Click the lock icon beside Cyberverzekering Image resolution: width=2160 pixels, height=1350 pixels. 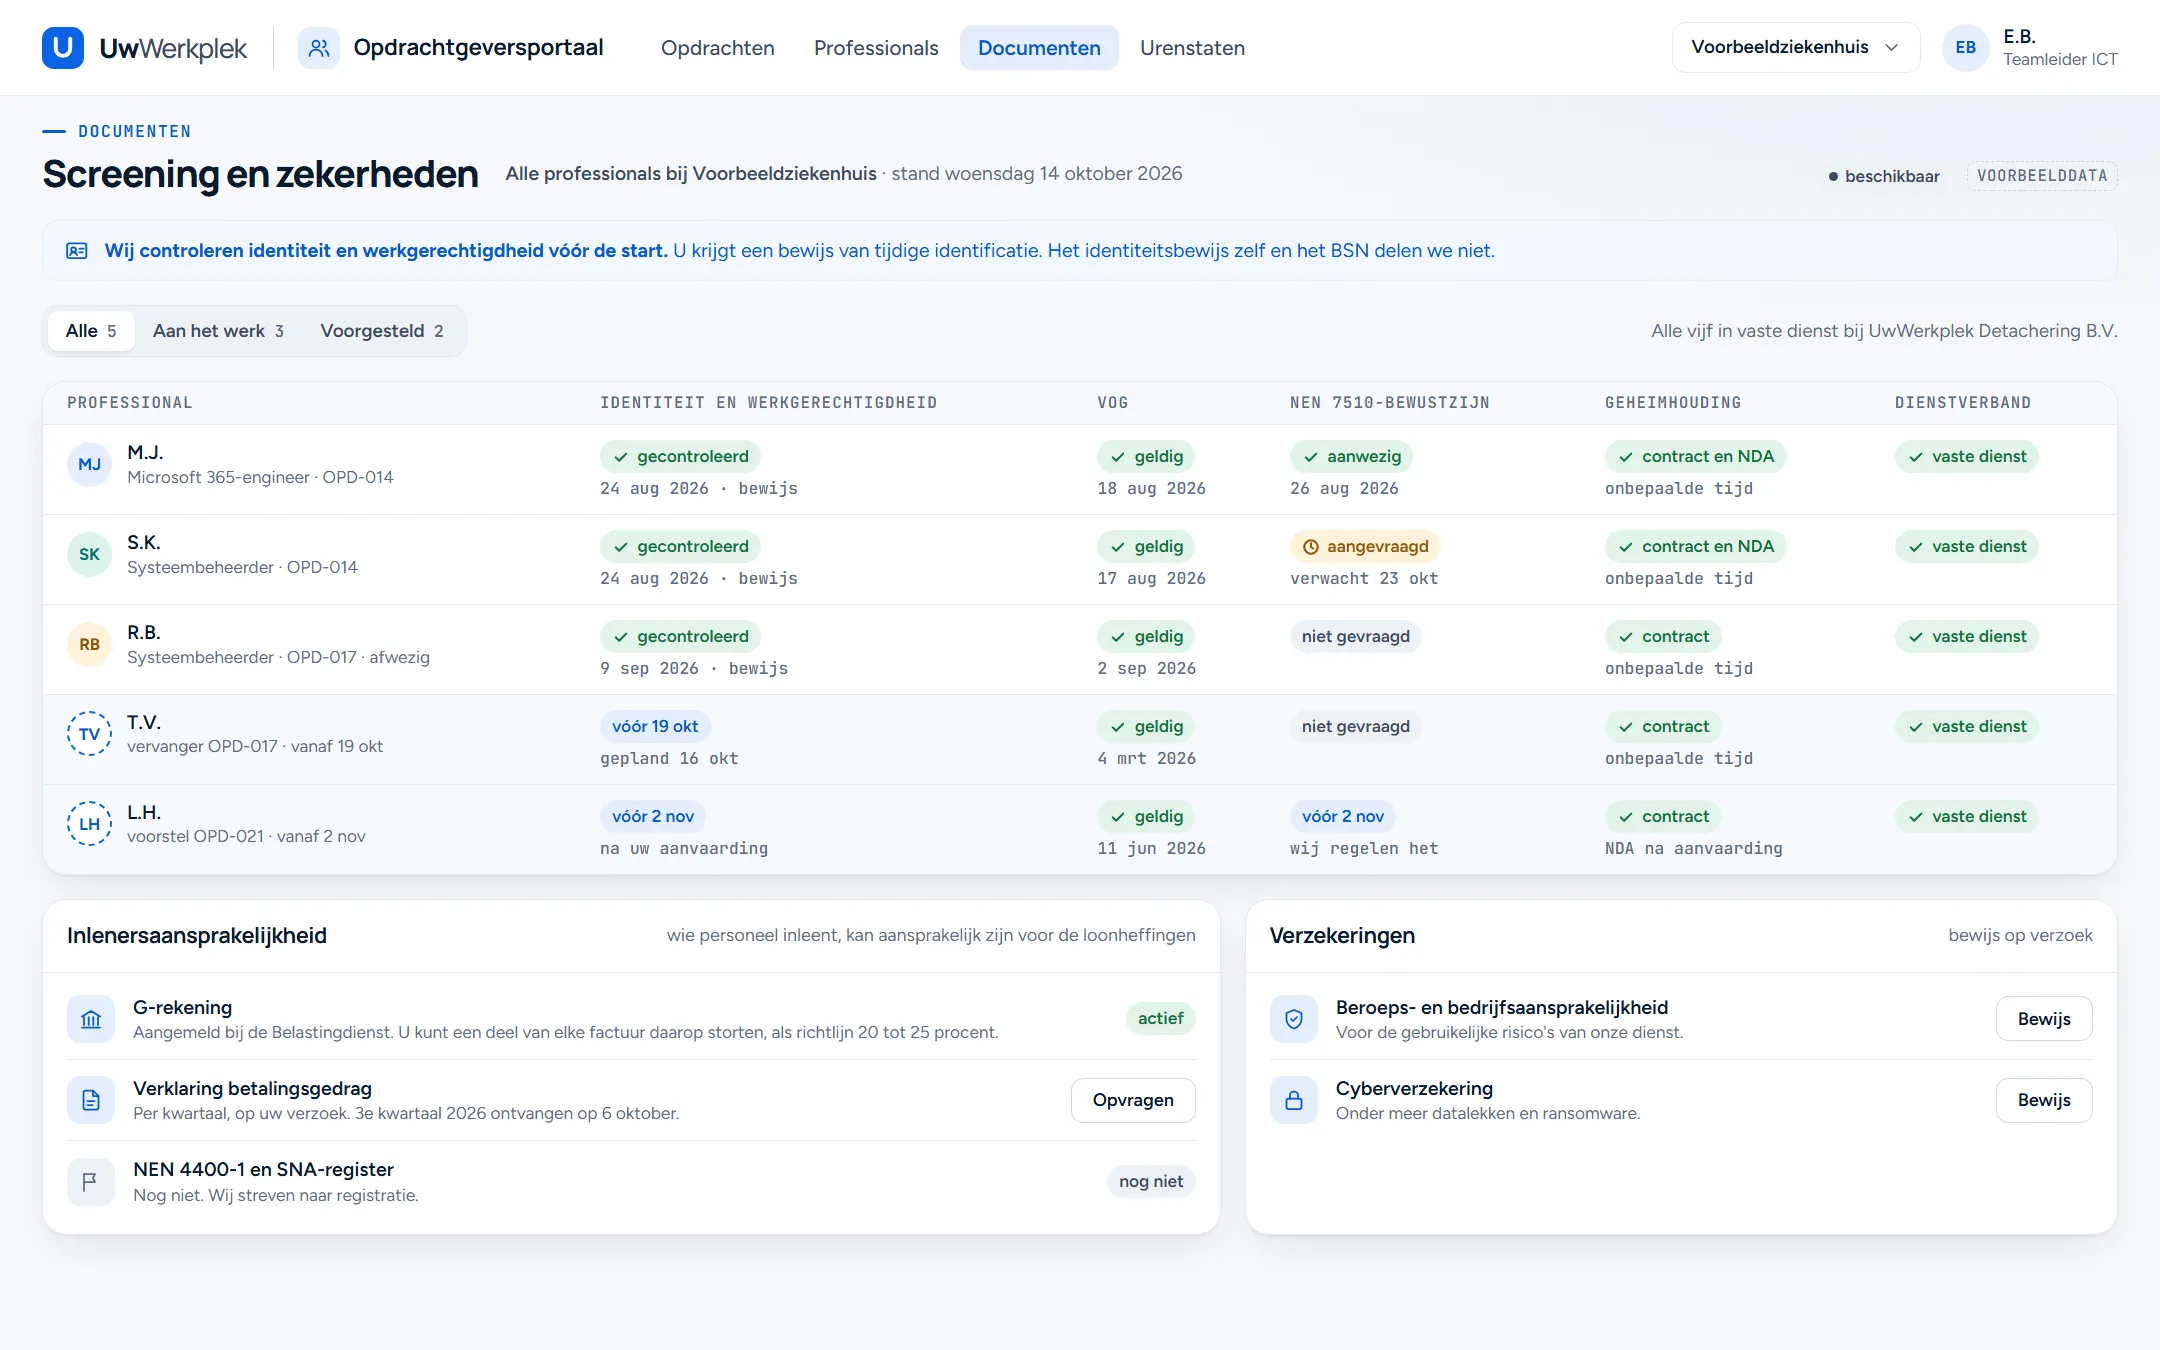point(1294,1100)
